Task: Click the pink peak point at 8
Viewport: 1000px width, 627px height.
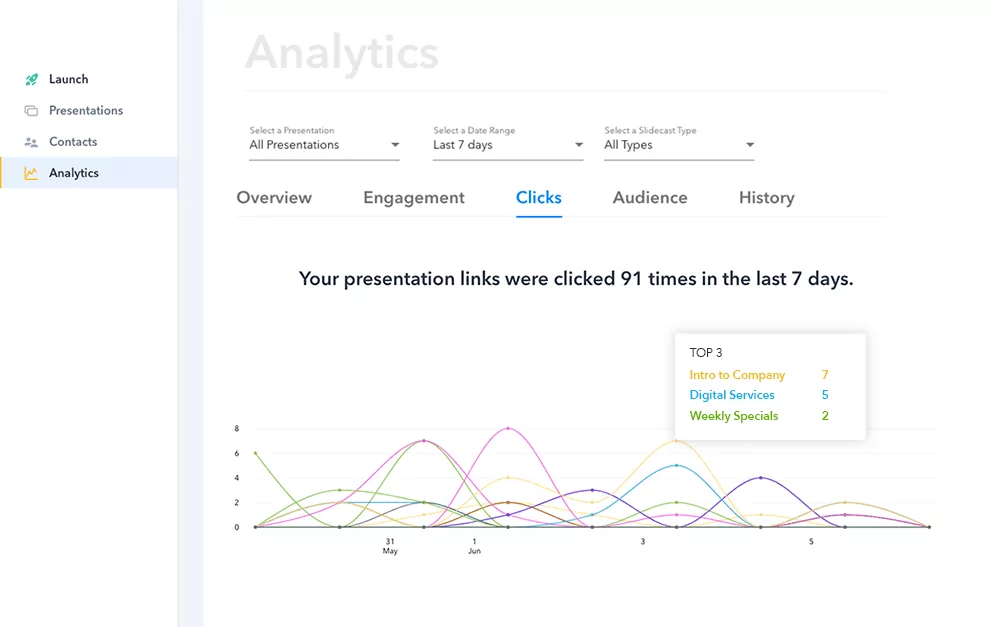Action: pos(509,428)
